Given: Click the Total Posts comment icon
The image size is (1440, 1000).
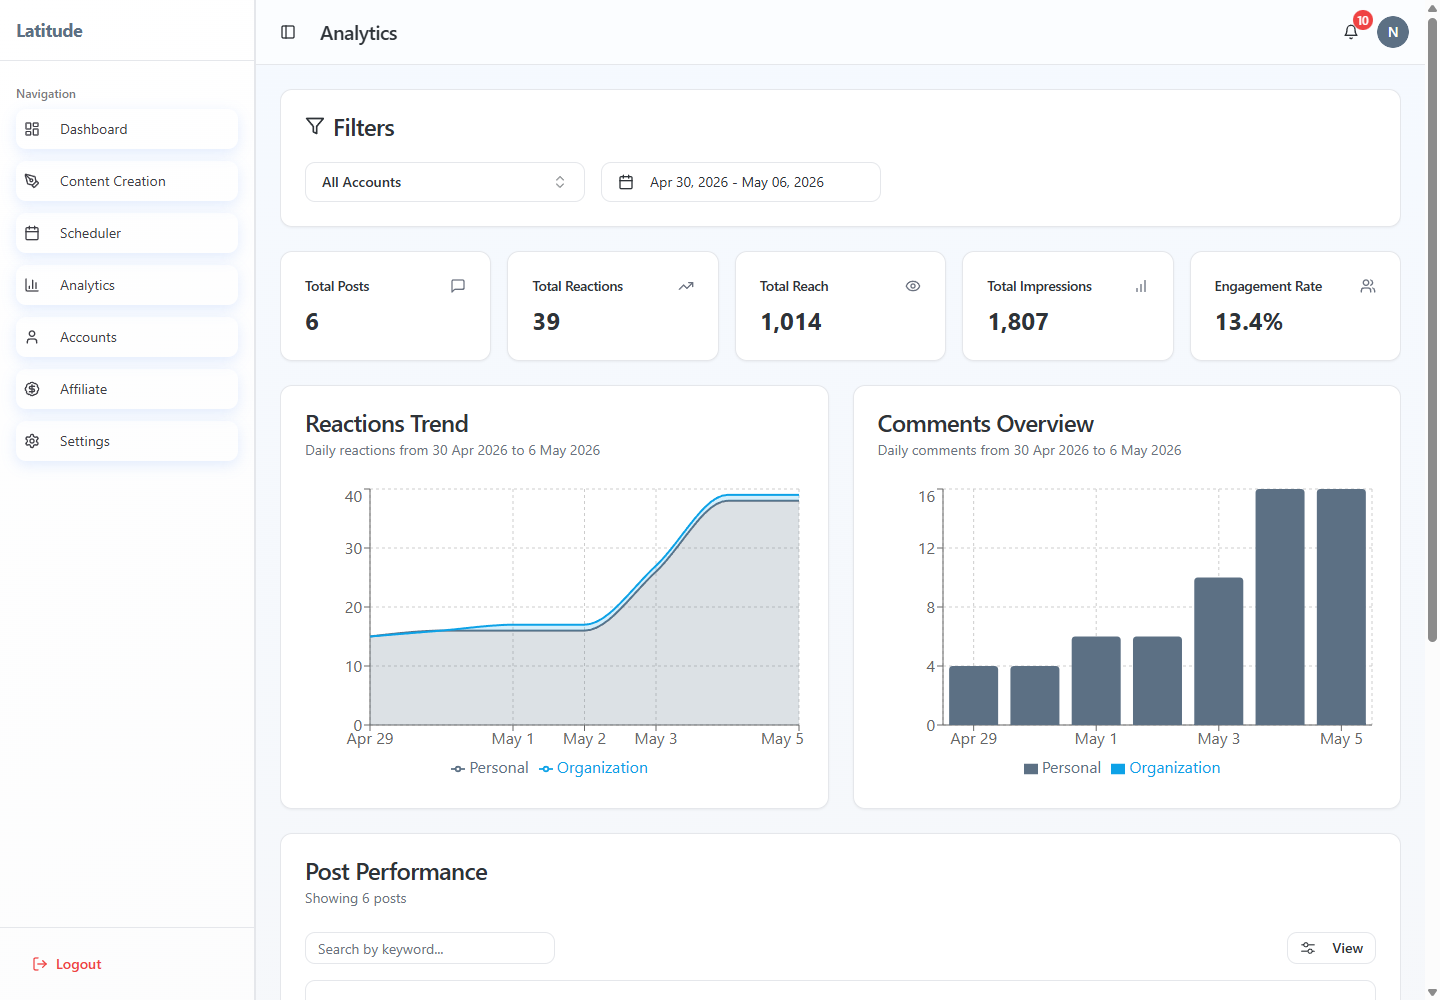Looking at the screenshot, I should (x=458, y=286).
